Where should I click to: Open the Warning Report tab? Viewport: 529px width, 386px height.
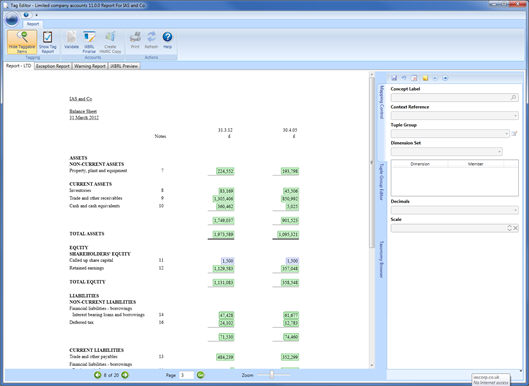click(90, 66)
